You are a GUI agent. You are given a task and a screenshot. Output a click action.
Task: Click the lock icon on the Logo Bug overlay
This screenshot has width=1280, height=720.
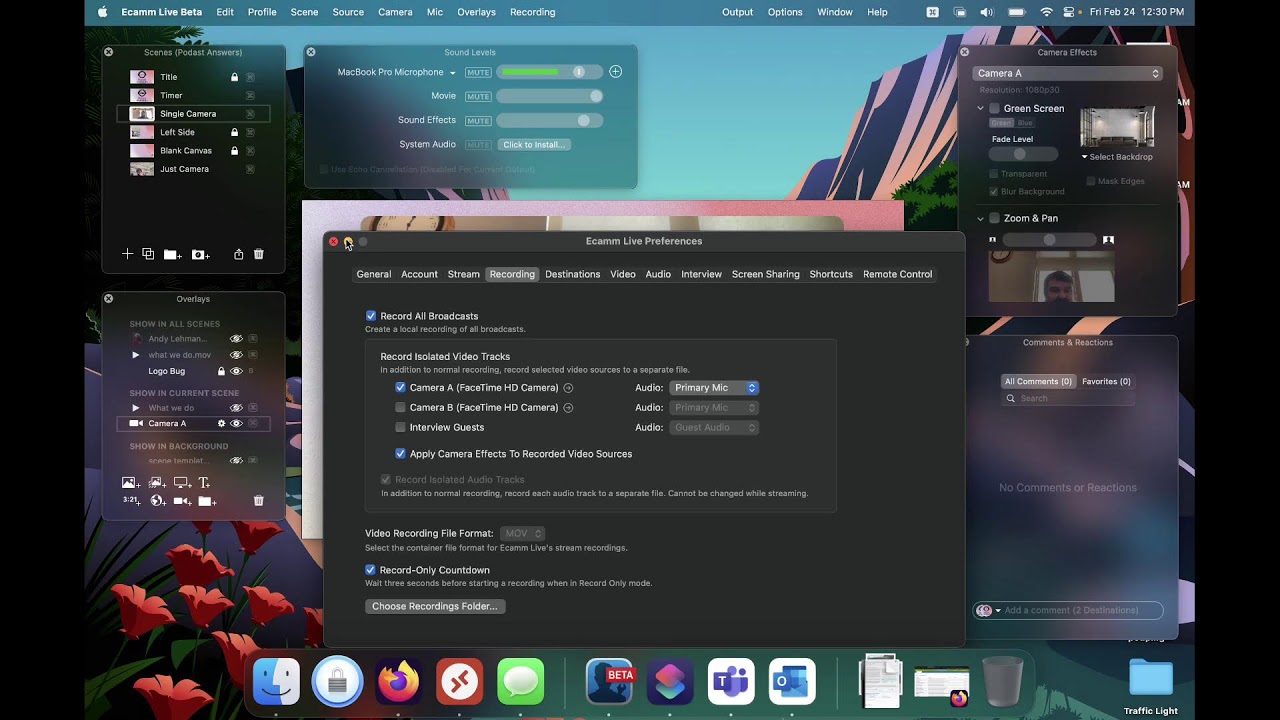pos(222,371)
